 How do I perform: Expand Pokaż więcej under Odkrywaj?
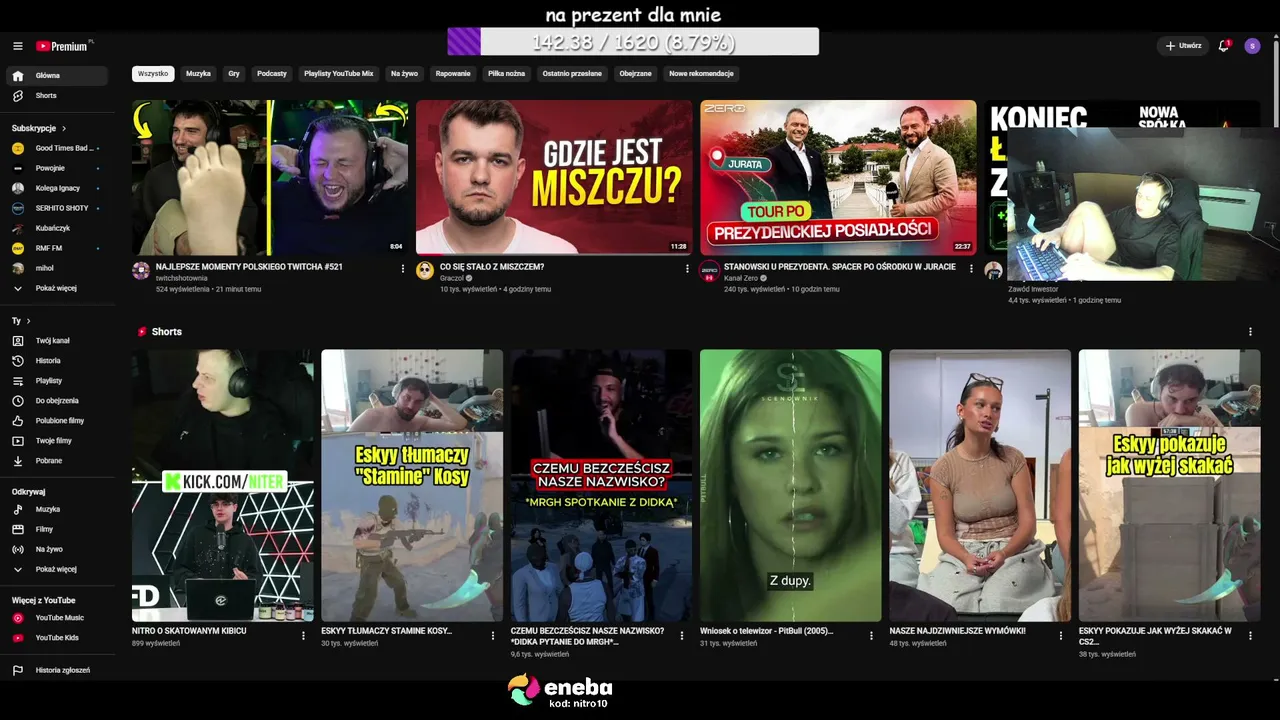[x=57, y=569]
